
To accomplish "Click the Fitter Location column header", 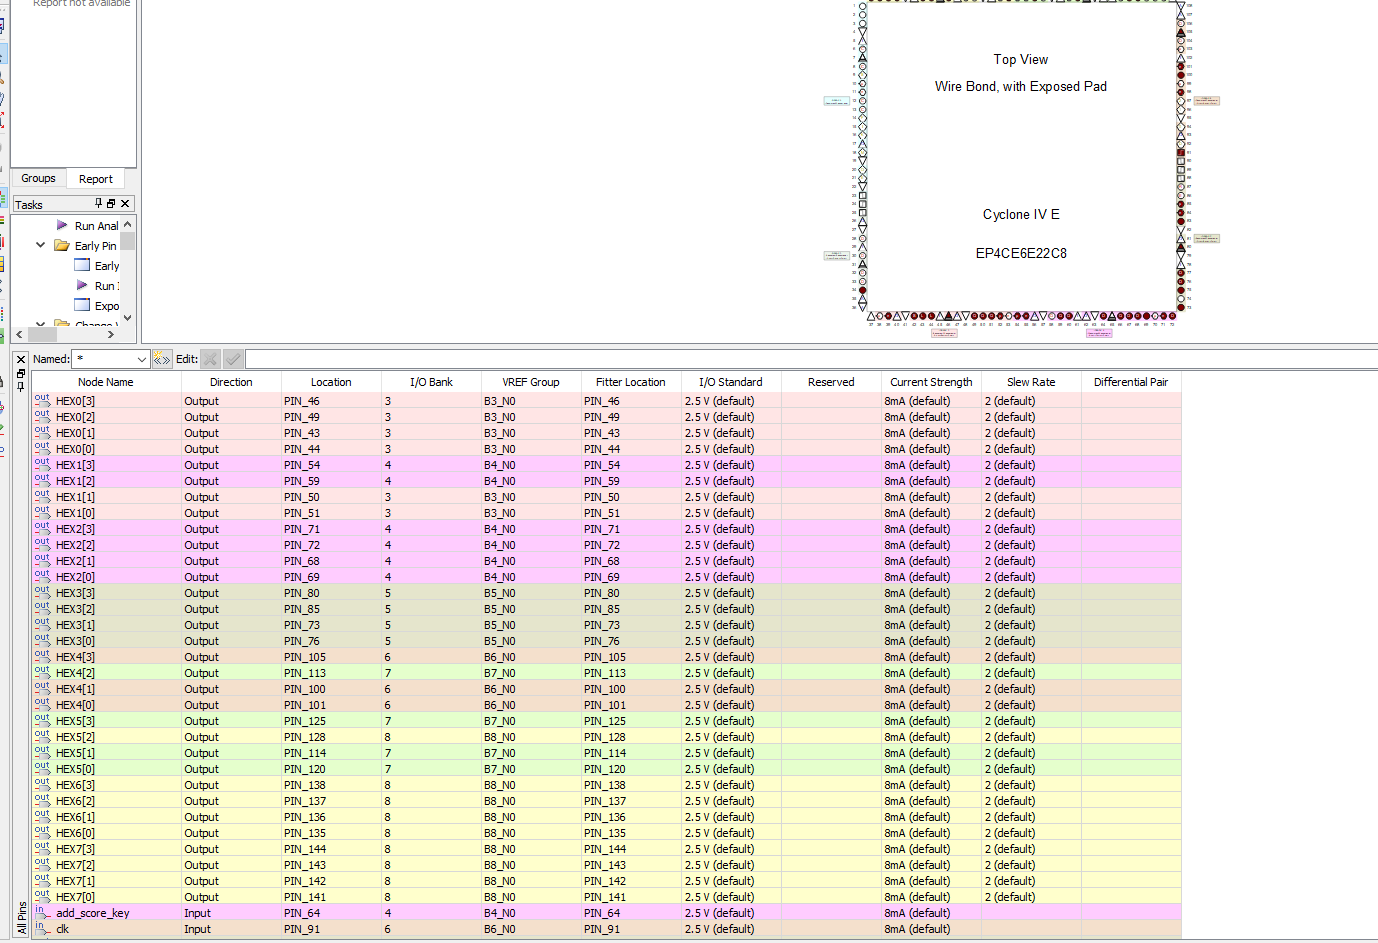I will click(x=631, y=382).
